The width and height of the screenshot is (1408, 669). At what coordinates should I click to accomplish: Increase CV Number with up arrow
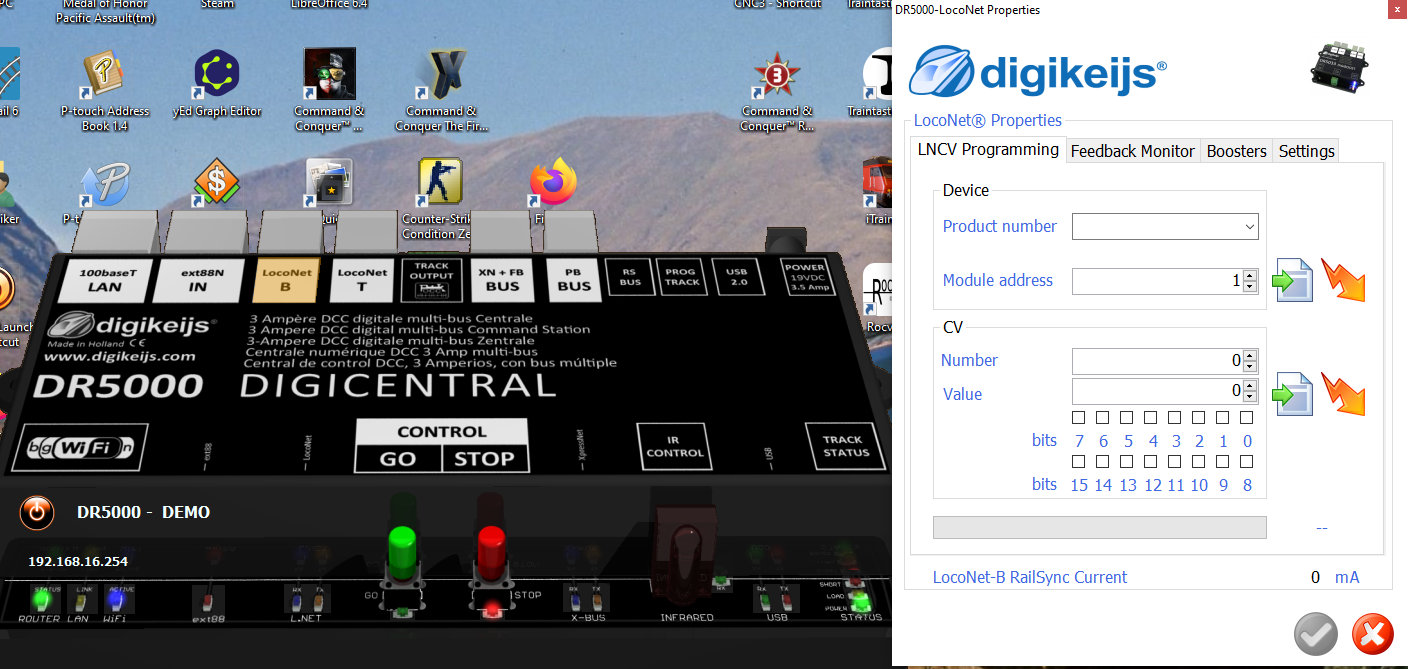[1250, 355]
